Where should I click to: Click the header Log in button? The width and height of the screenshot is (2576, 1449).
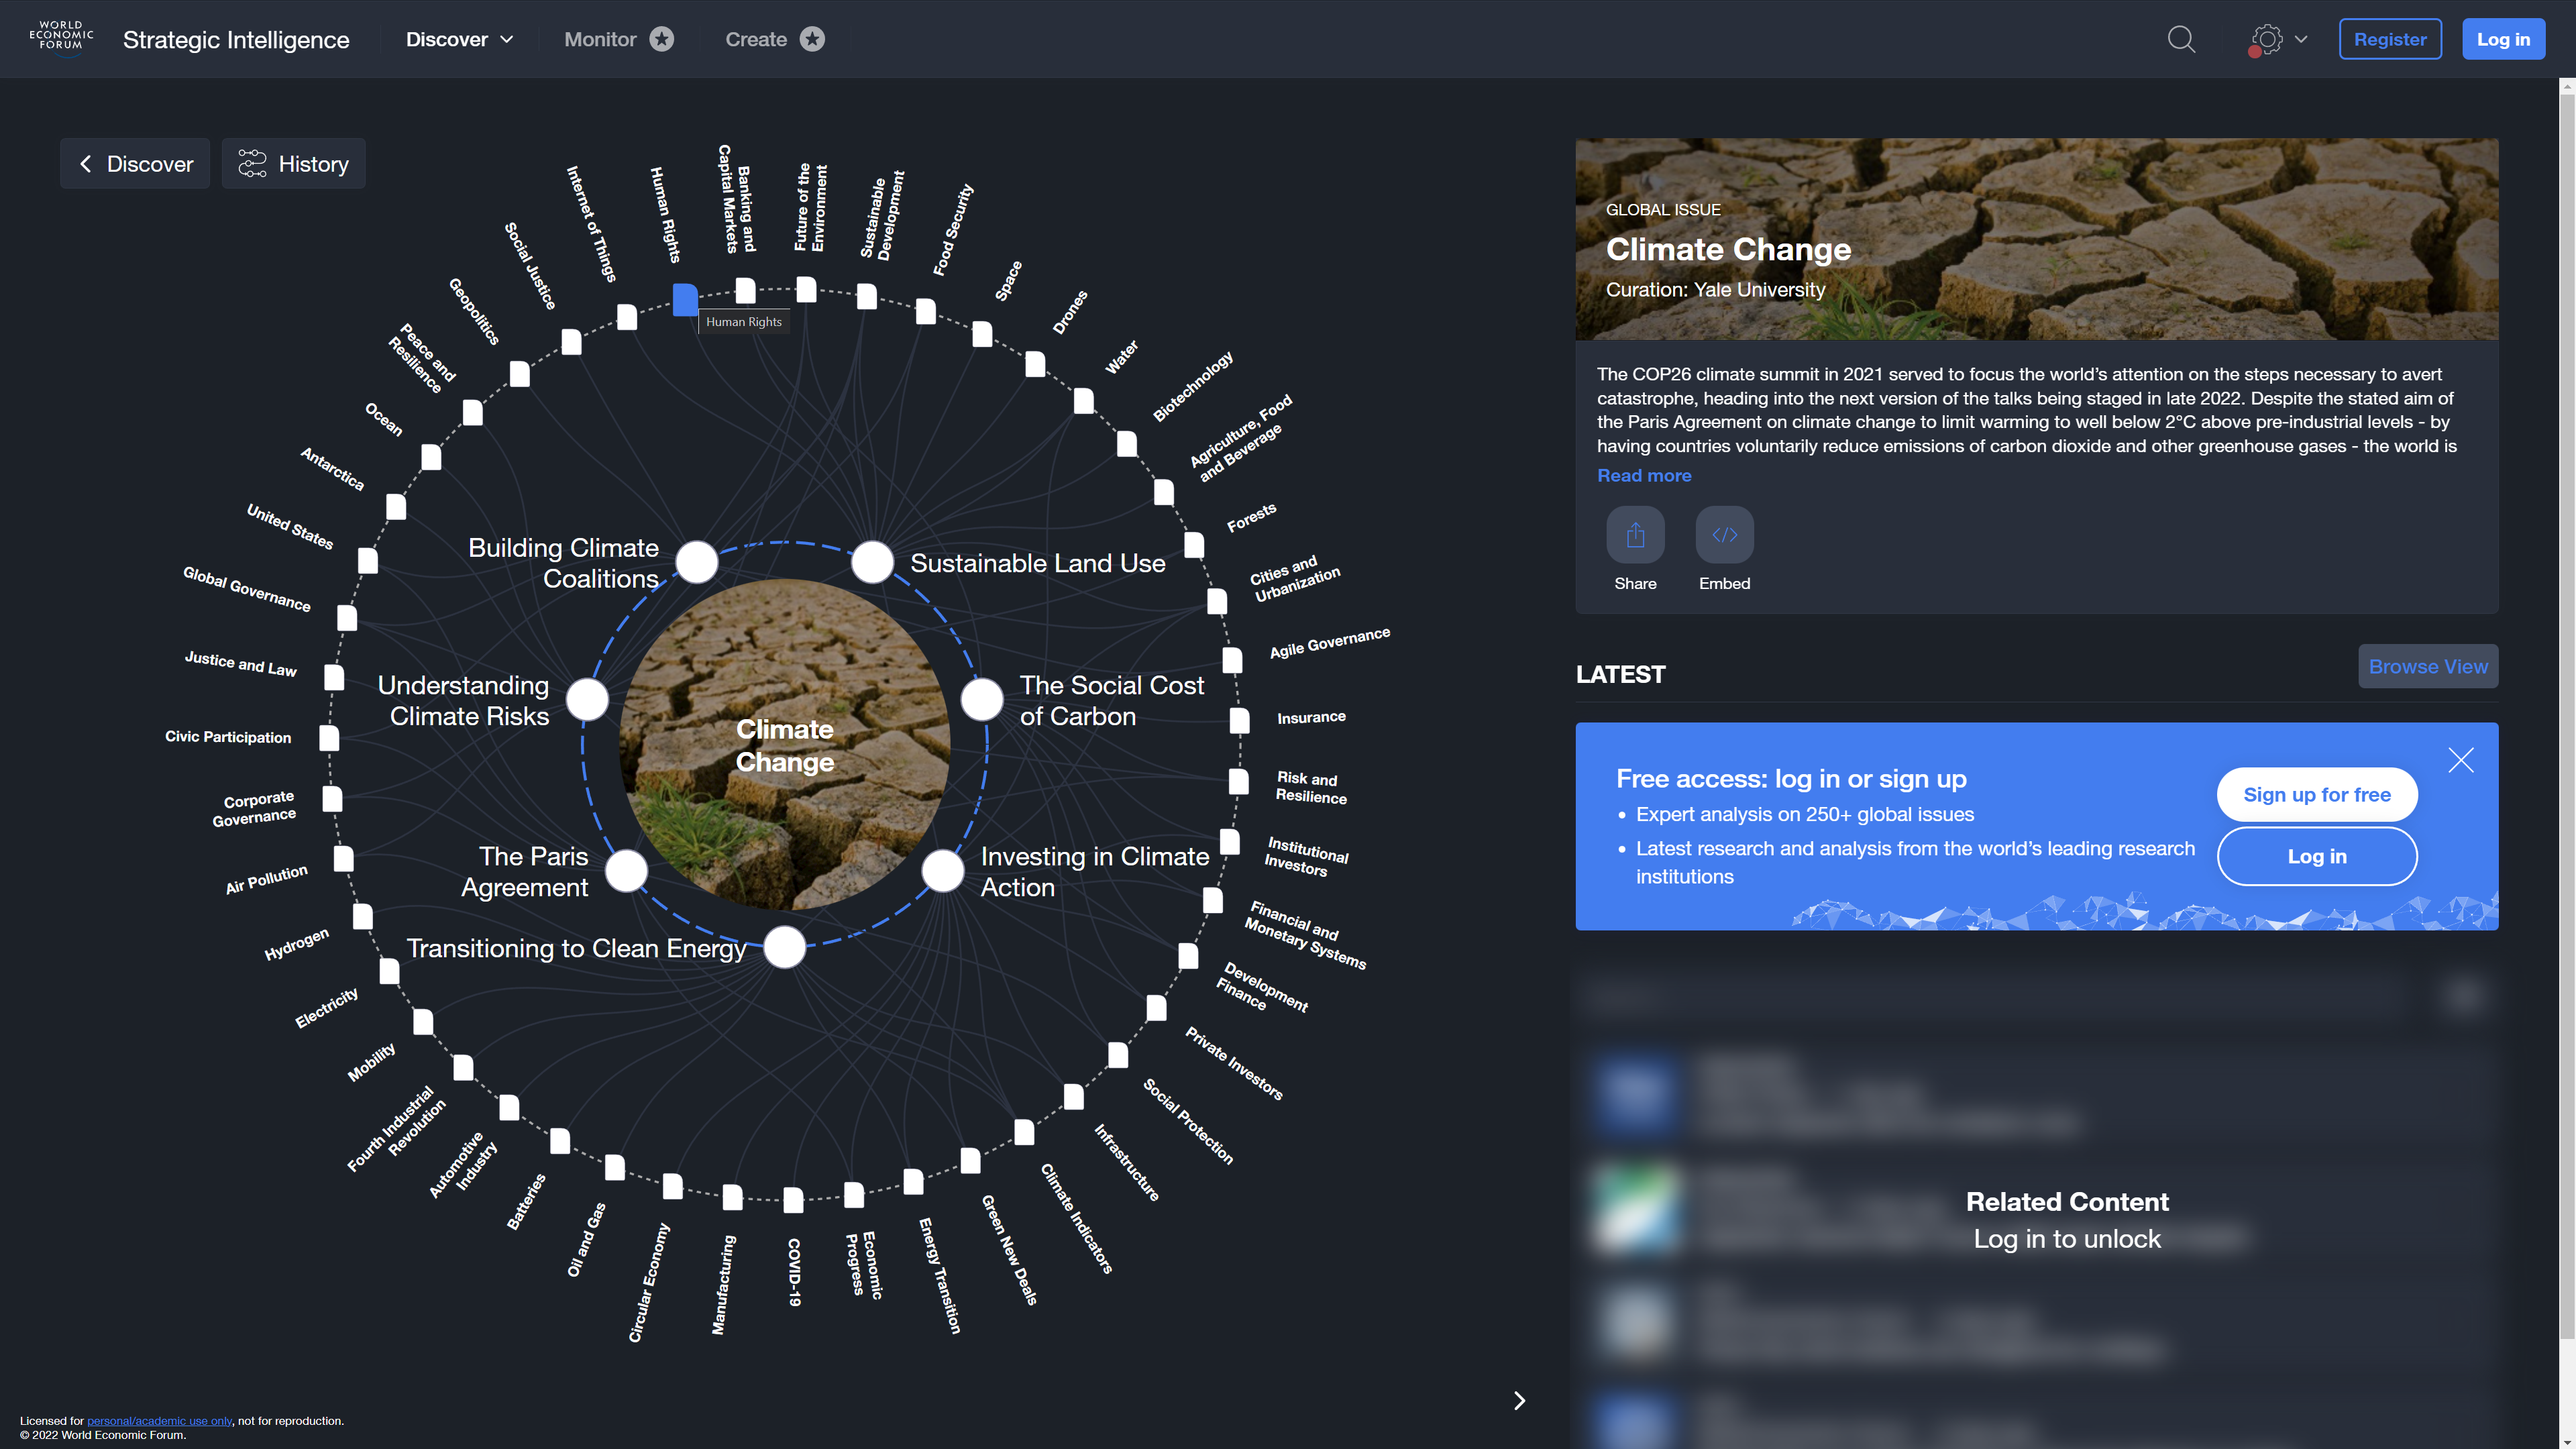(x=2503, y=39)
